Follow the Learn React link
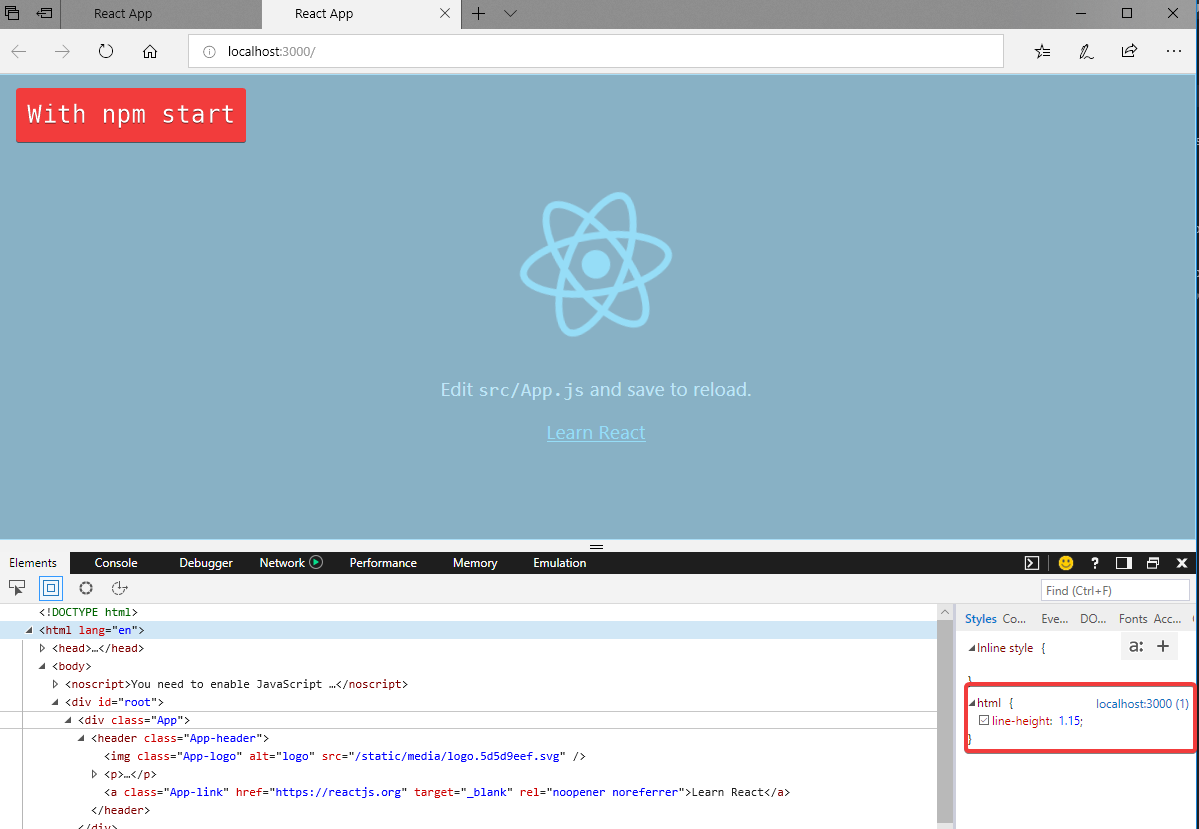The image size is (1199, 829). (x=596, y=433)
